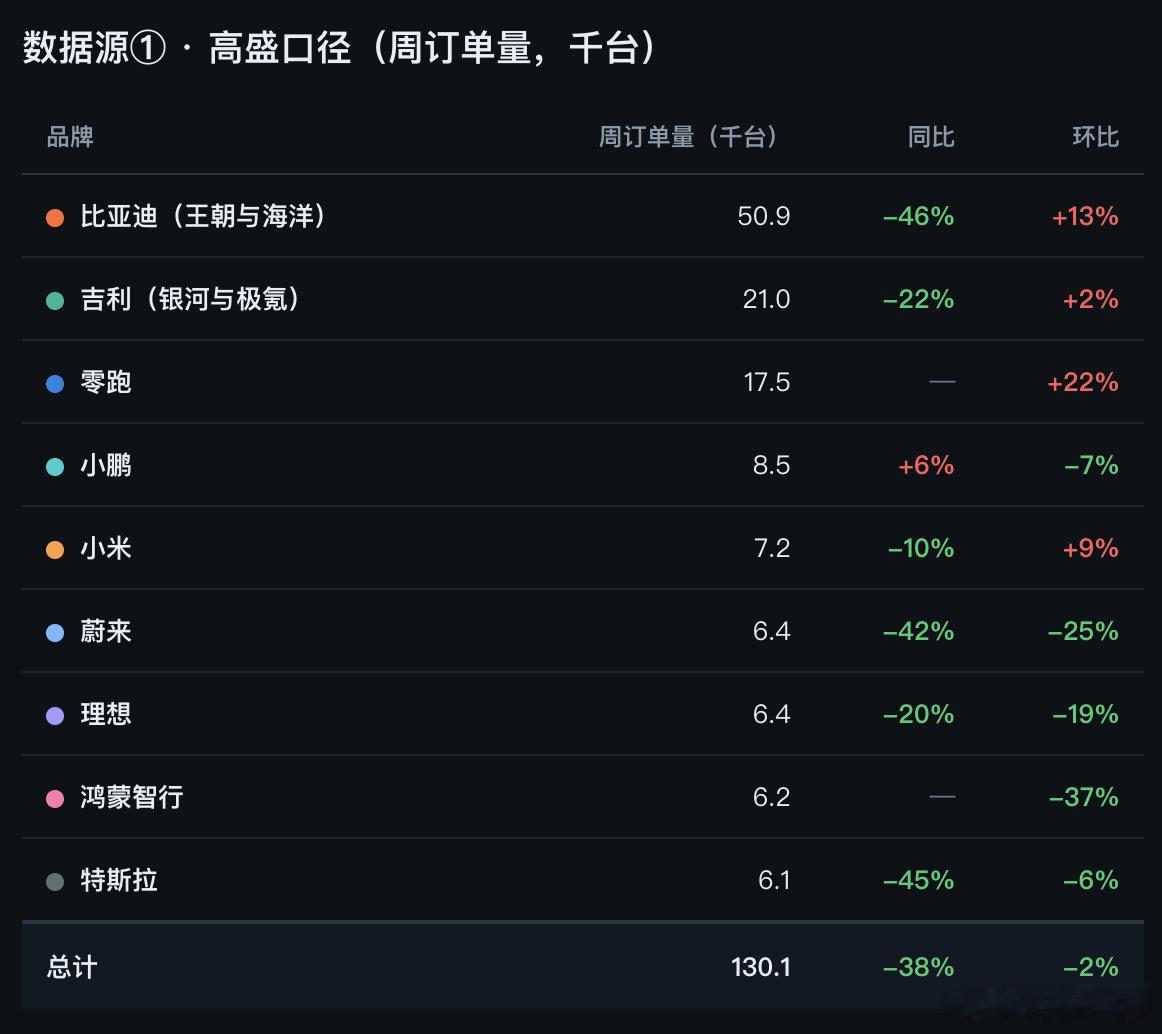Image resolution: width=1162 pixels, height=1034 pixels.
Task: Click the teal dot beside 小鹏
Action: tap(55, 466)
